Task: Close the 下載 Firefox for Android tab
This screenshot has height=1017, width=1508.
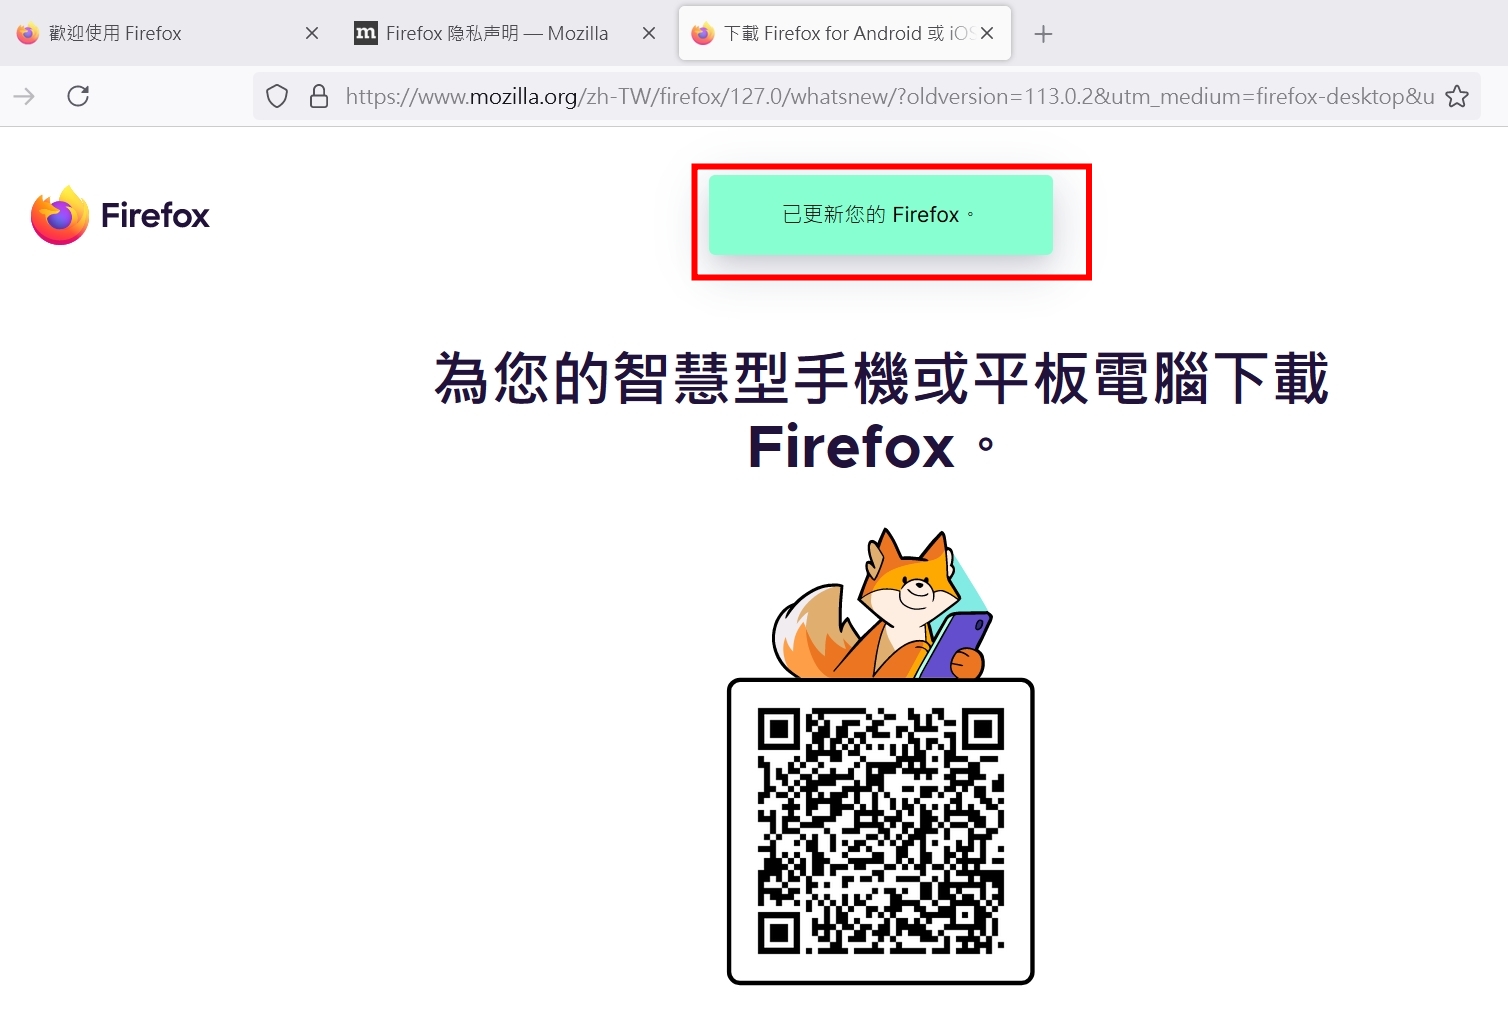Action: pos(987,33)
